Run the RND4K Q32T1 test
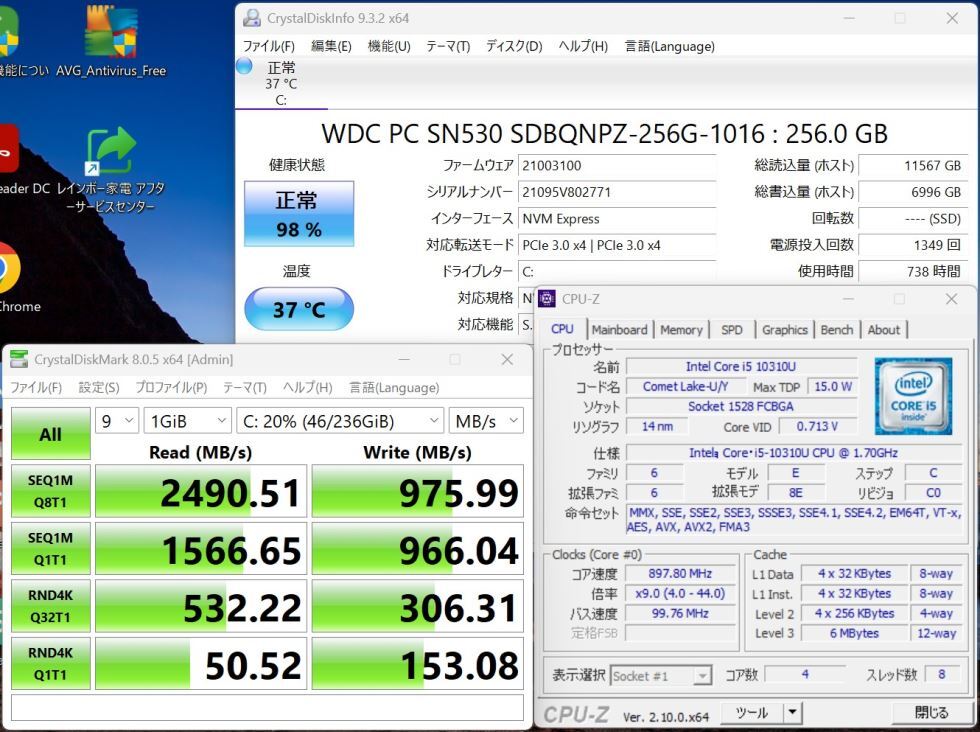 point(51,606)
